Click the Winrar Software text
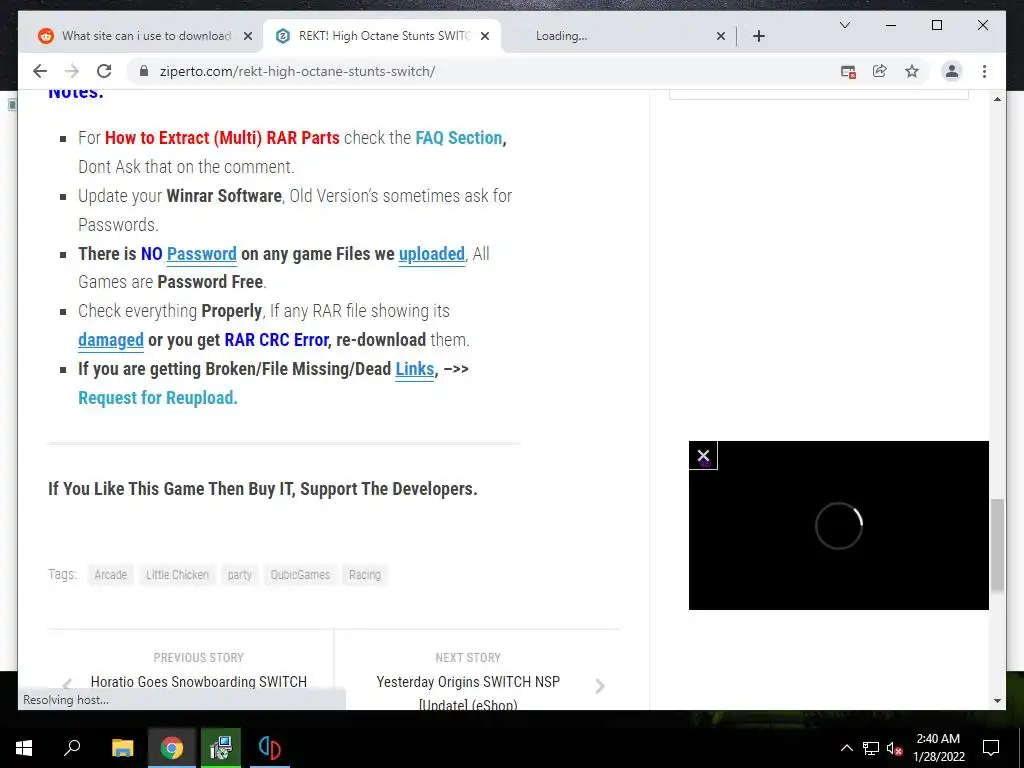 223,196
